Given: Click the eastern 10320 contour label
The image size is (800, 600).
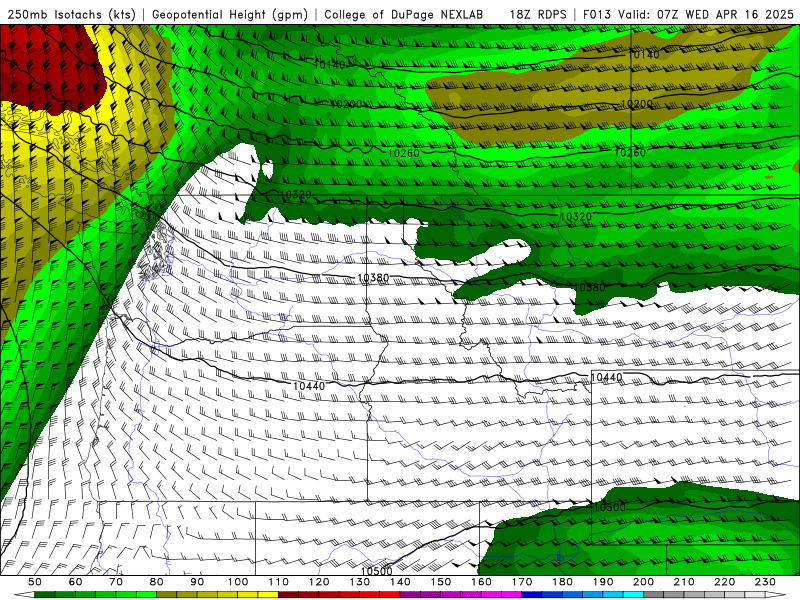Looking at the screenshot, I should point(576,216).
